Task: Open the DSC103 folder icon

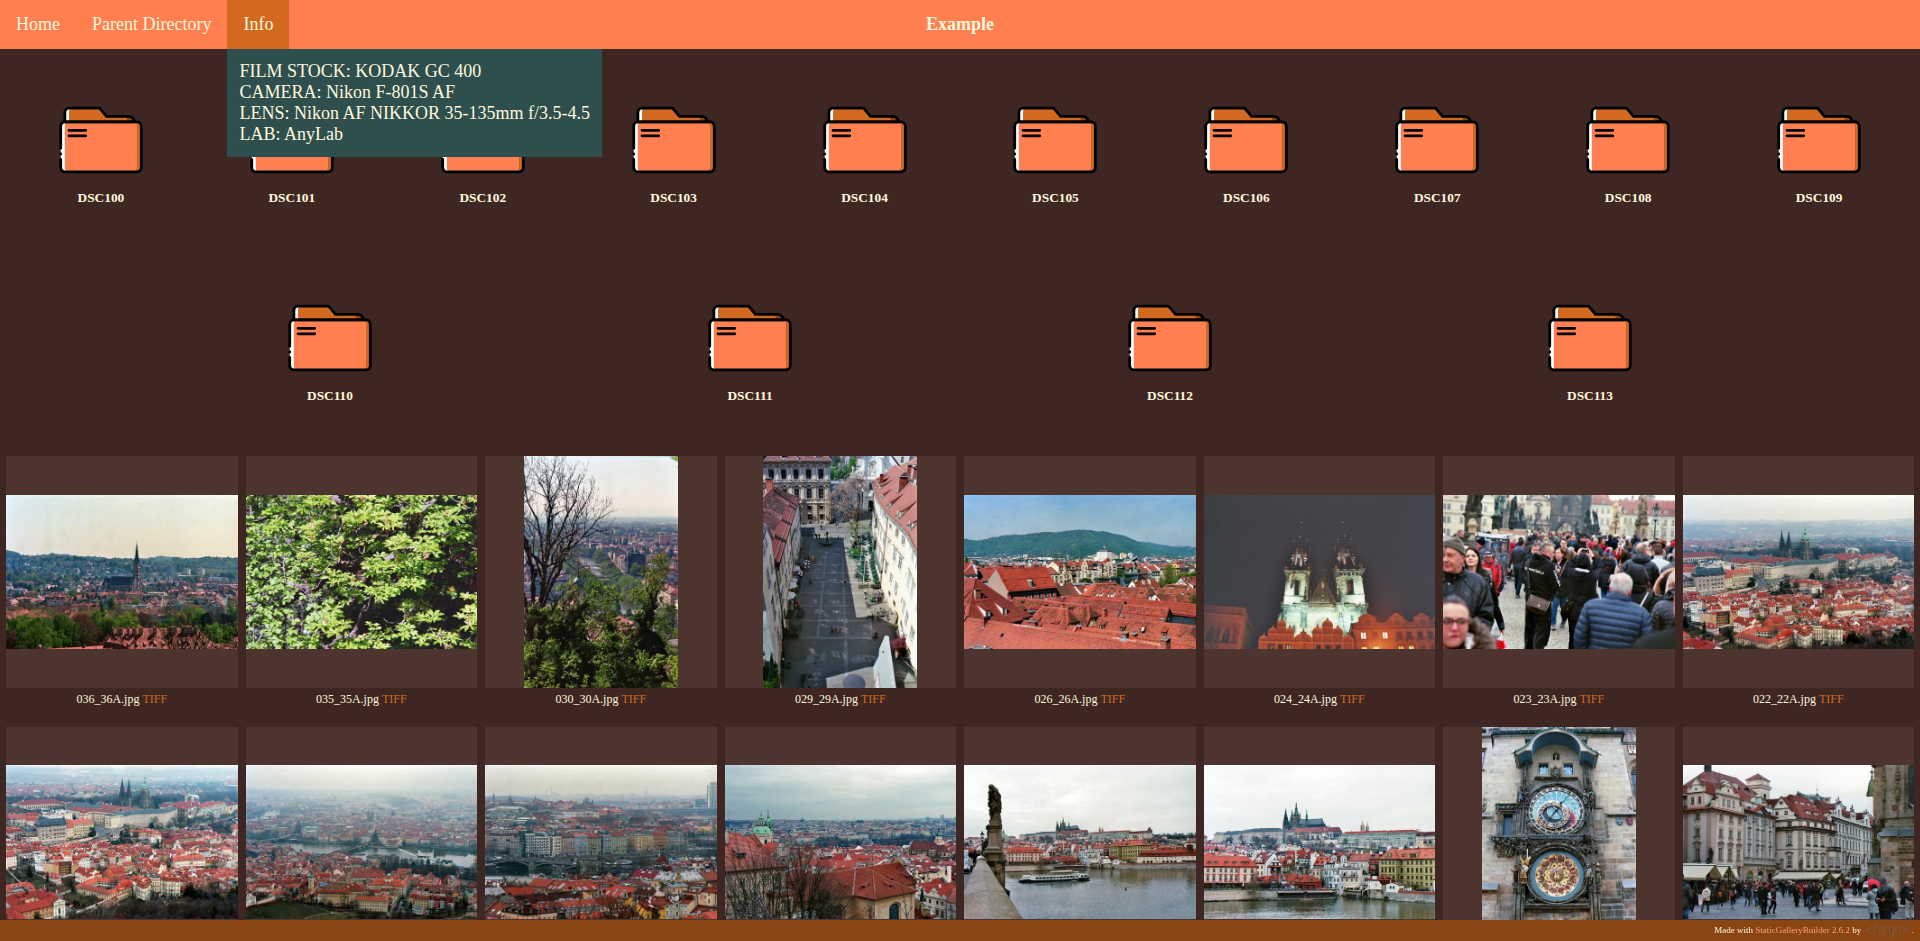Action: pyautogui.click(x=673, y=141)
